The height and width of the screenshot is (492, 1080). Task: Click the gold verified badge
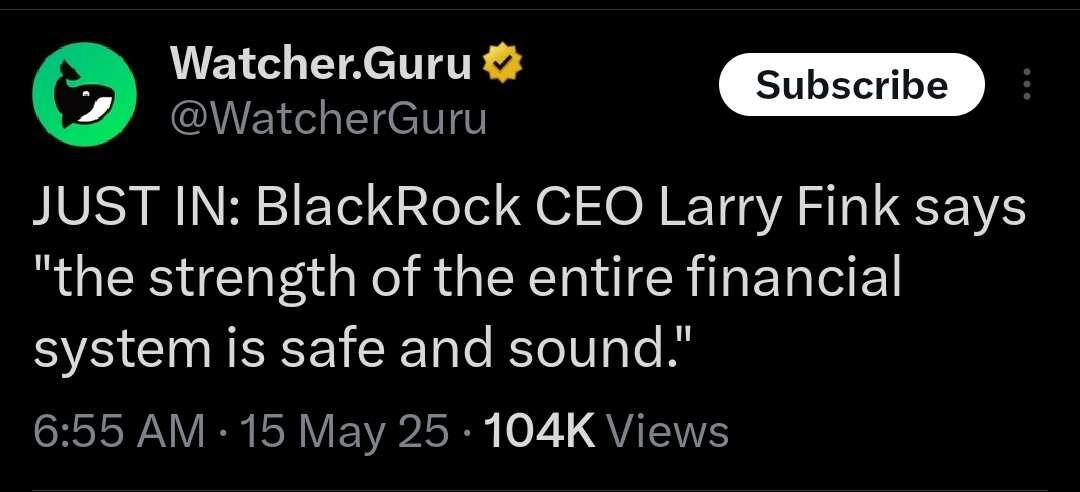pos(501,66)
